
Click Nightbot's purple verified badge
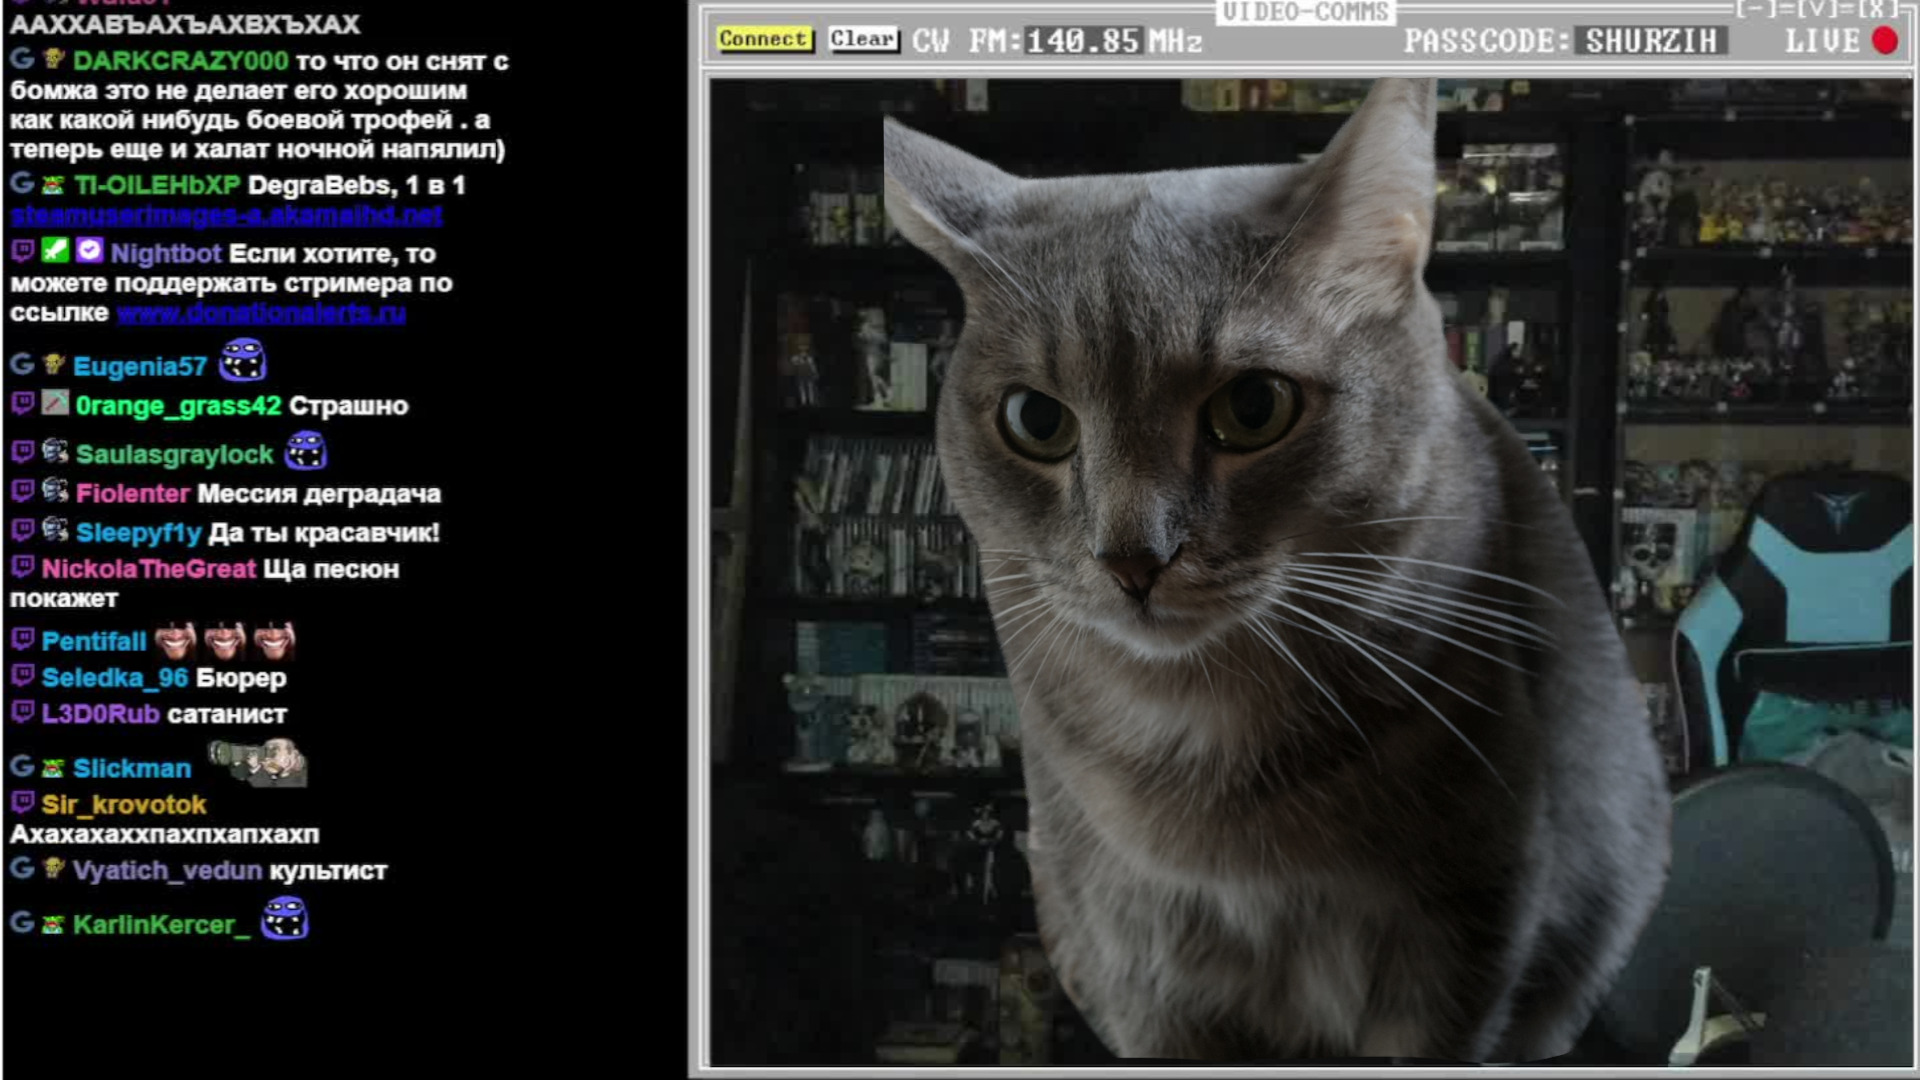[89, 250]
